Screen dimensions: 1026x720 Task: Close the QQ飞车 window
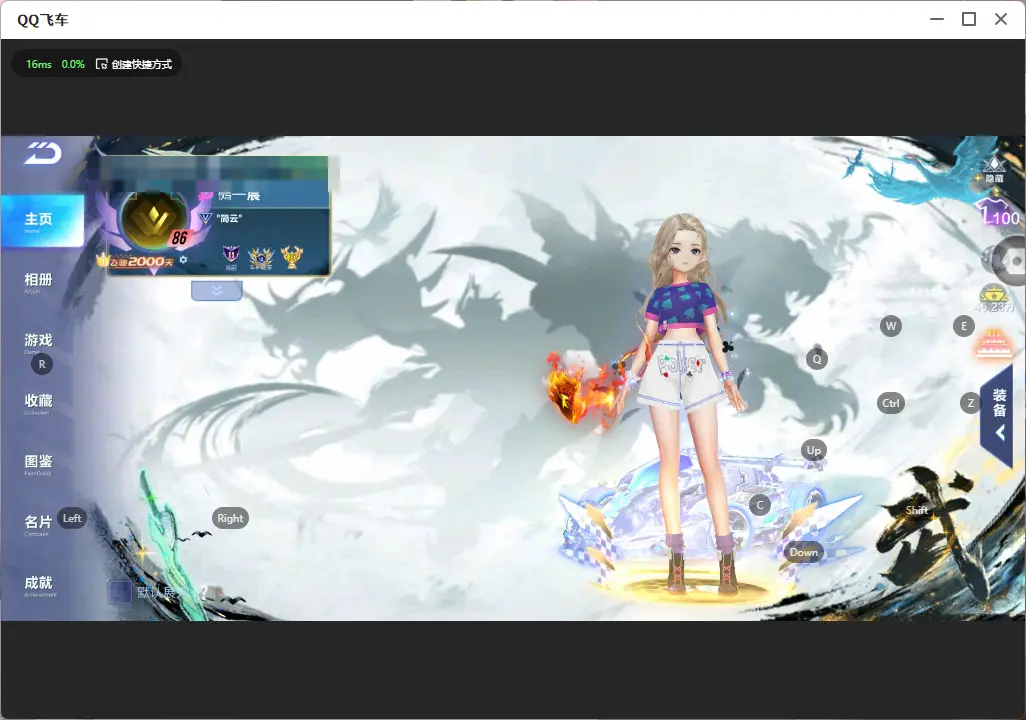pos(1000,19)
